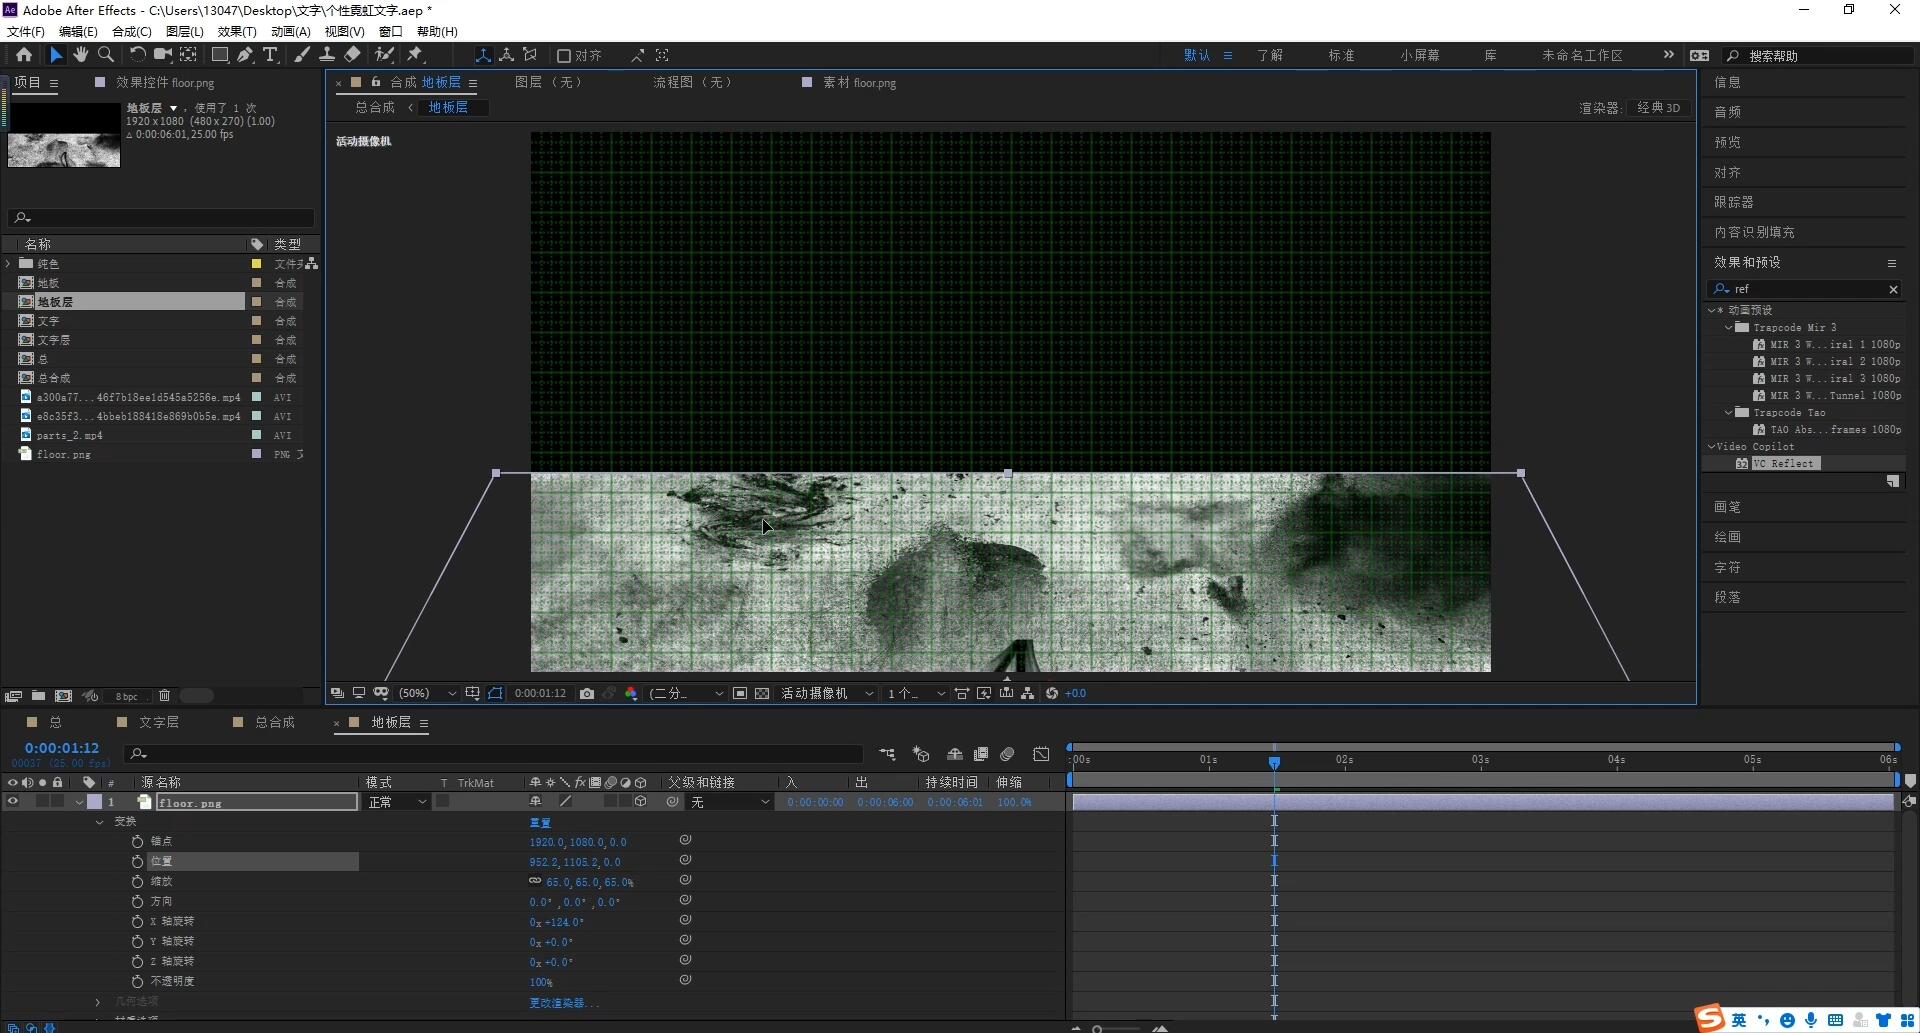Open the channel and color management icon
Image resolution: width=1920 pixels, height=1033 pixels.
tap(631, 693)
